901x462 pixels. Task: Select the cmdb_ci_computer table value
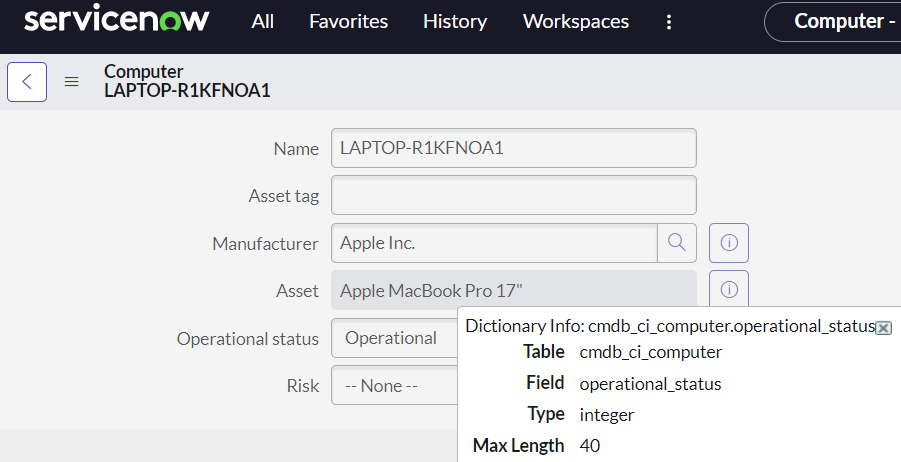[650, 352]
